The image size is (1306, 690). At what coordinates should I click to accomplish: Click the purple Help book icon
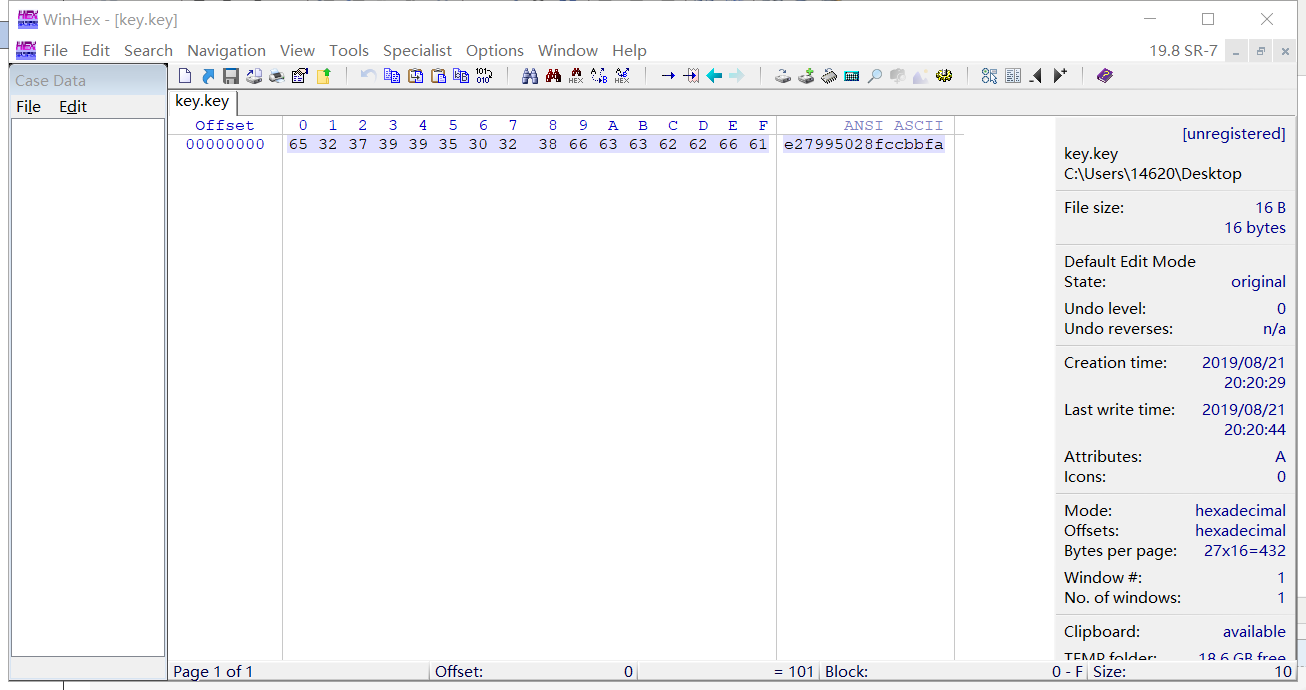pyautogui.click(x=1104, y=76)
